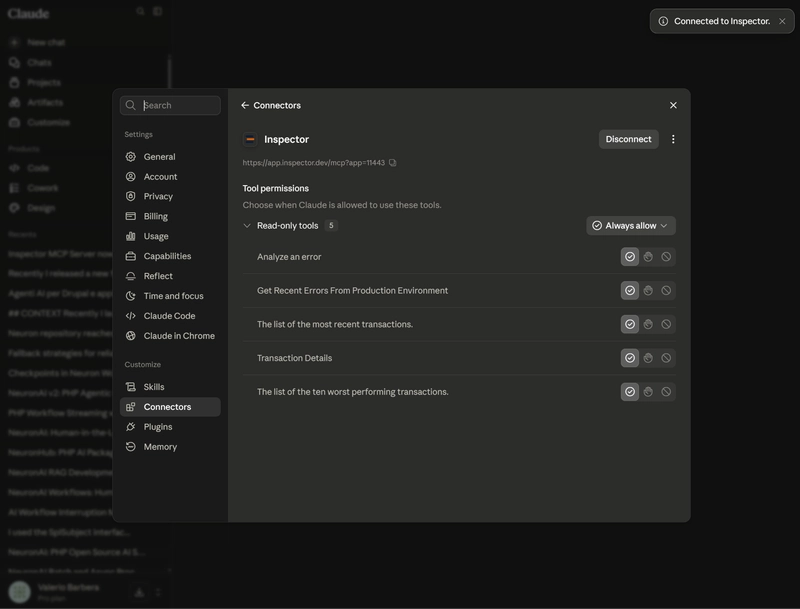Select Connectors in the sidebar
The width and height of the screenshot is (800, 609).
[170, 407]
